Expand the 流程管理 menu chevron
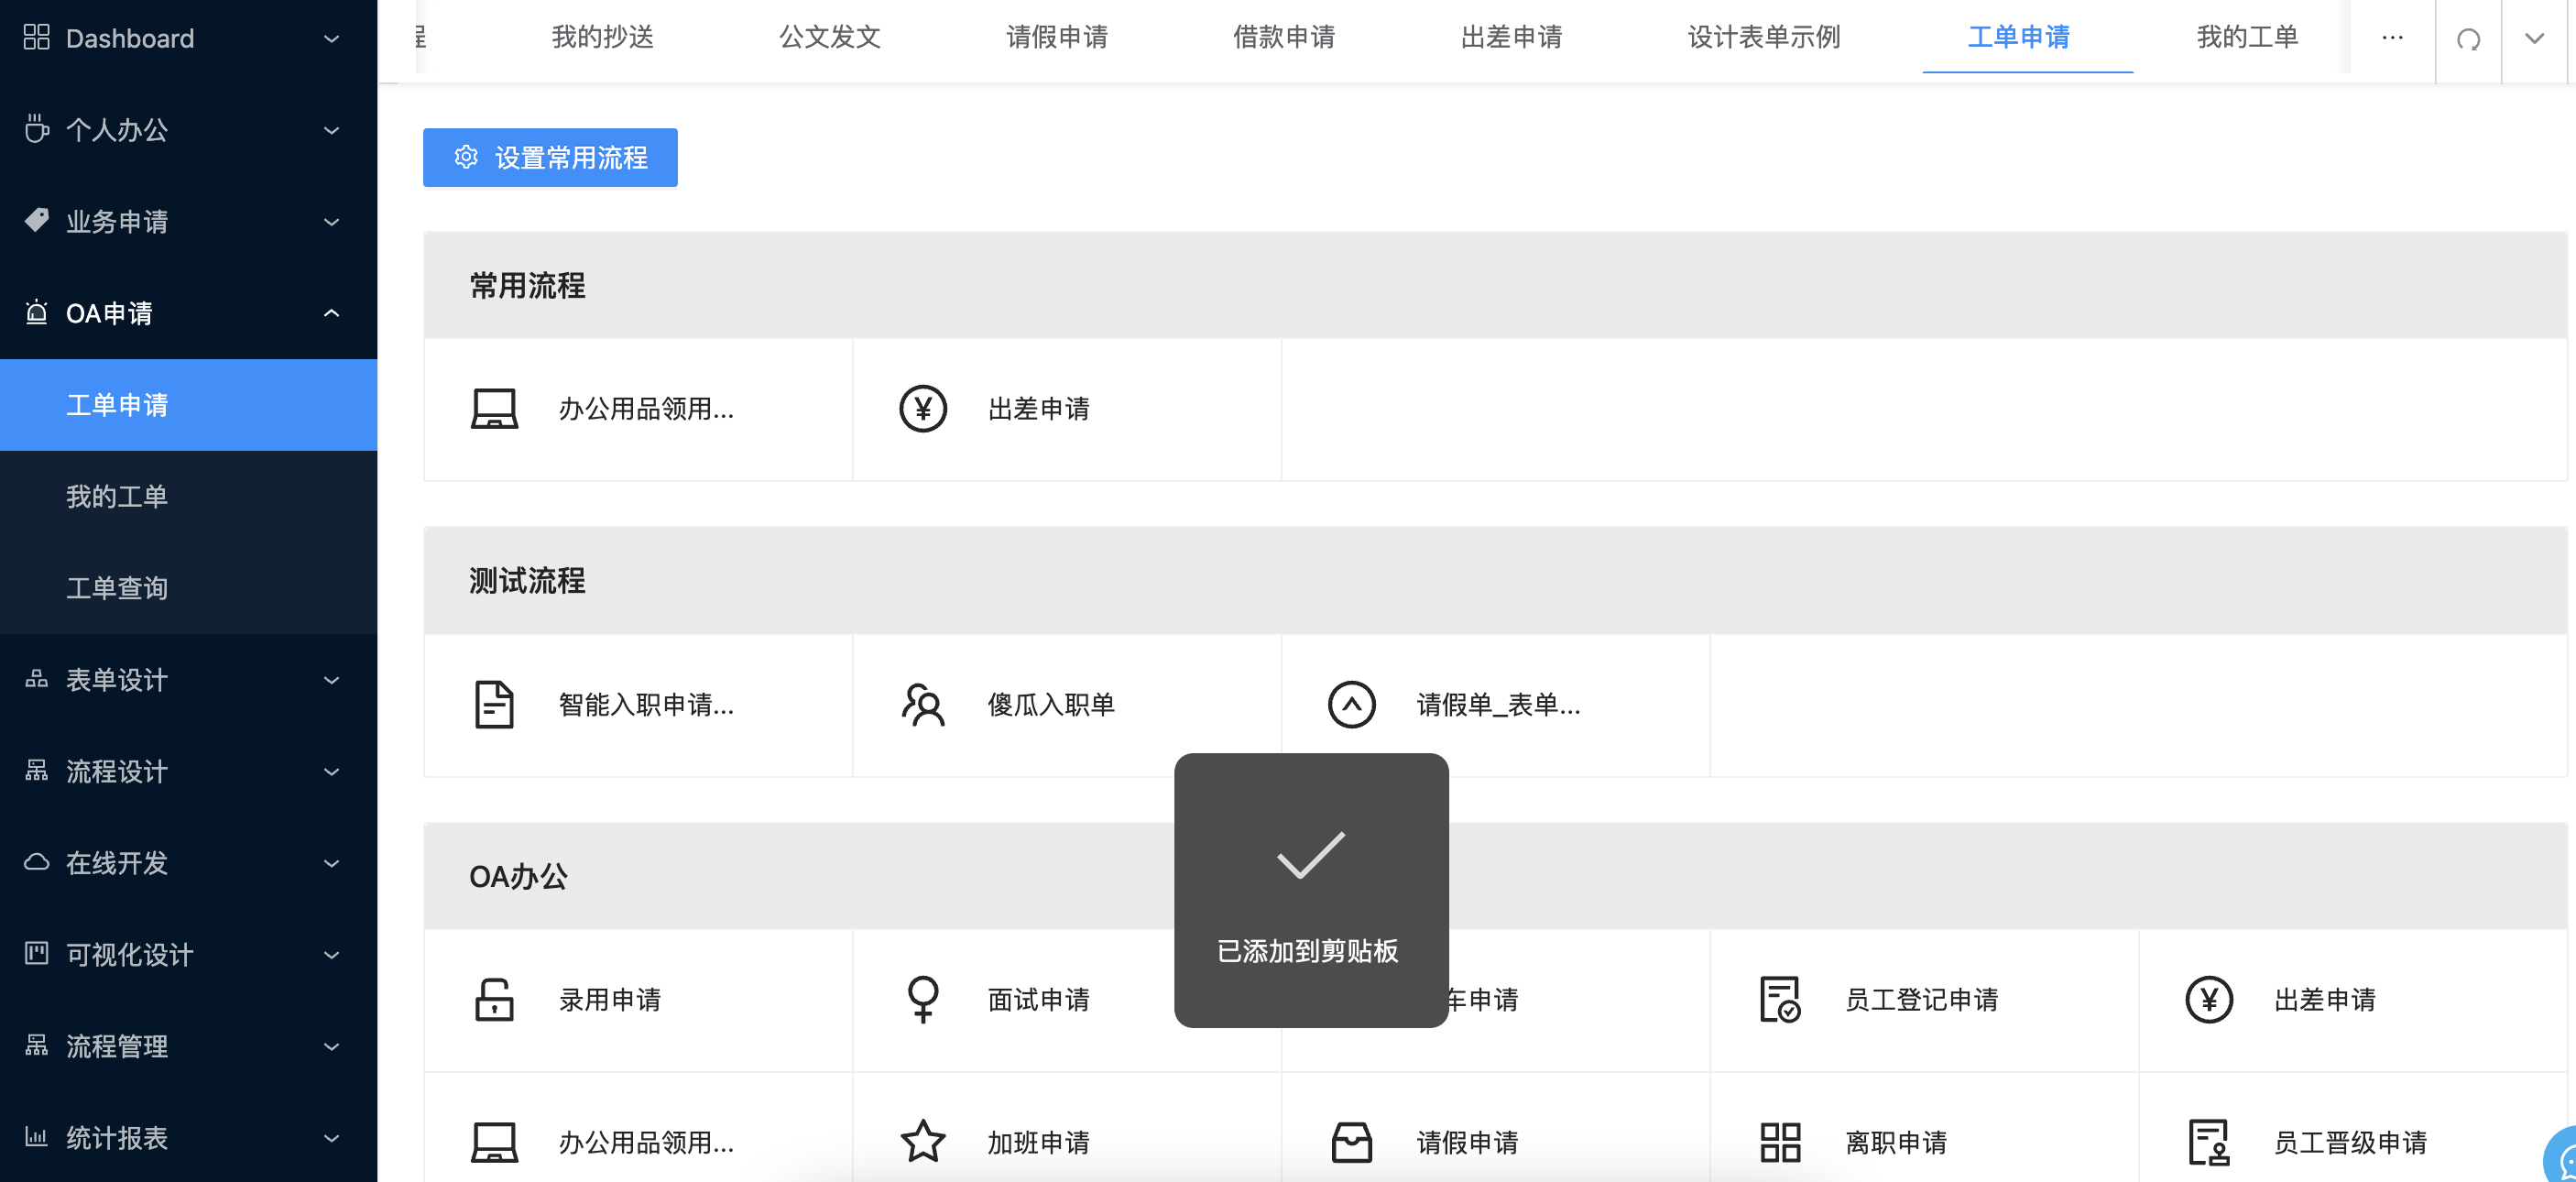The height and width of the screenshot is (1182, 2576). tap(332, 1046)
